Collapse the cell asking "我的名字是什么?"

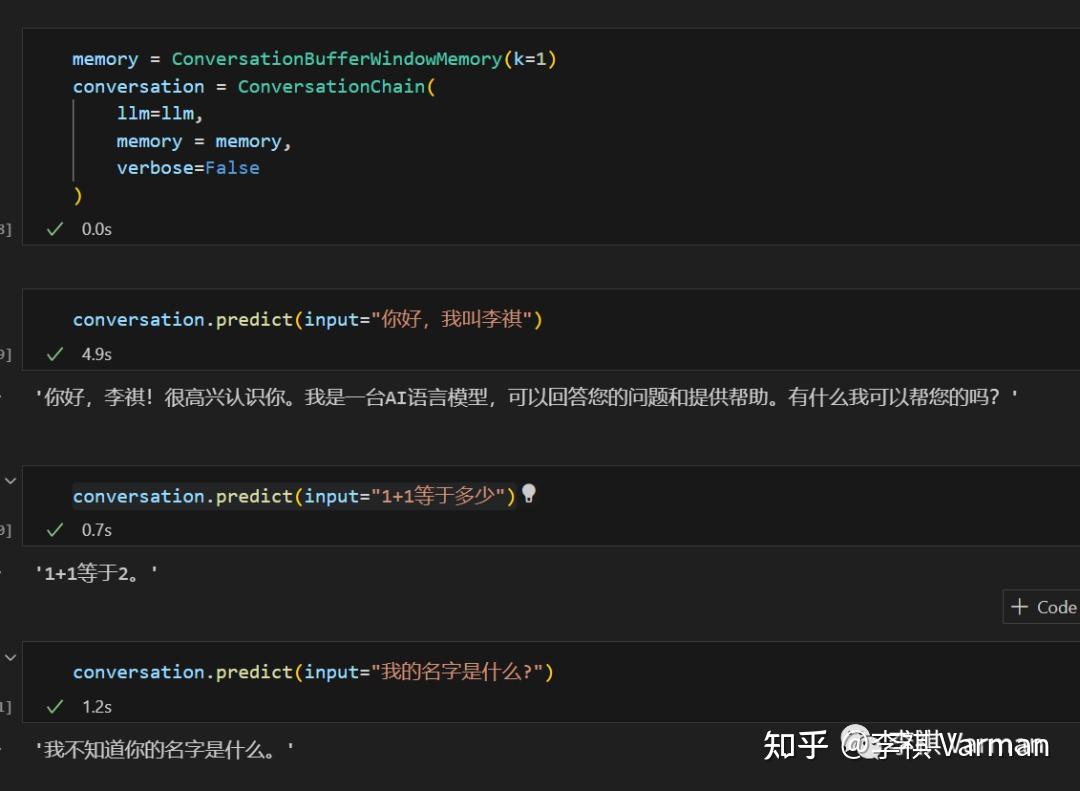(x=11, y=657)
